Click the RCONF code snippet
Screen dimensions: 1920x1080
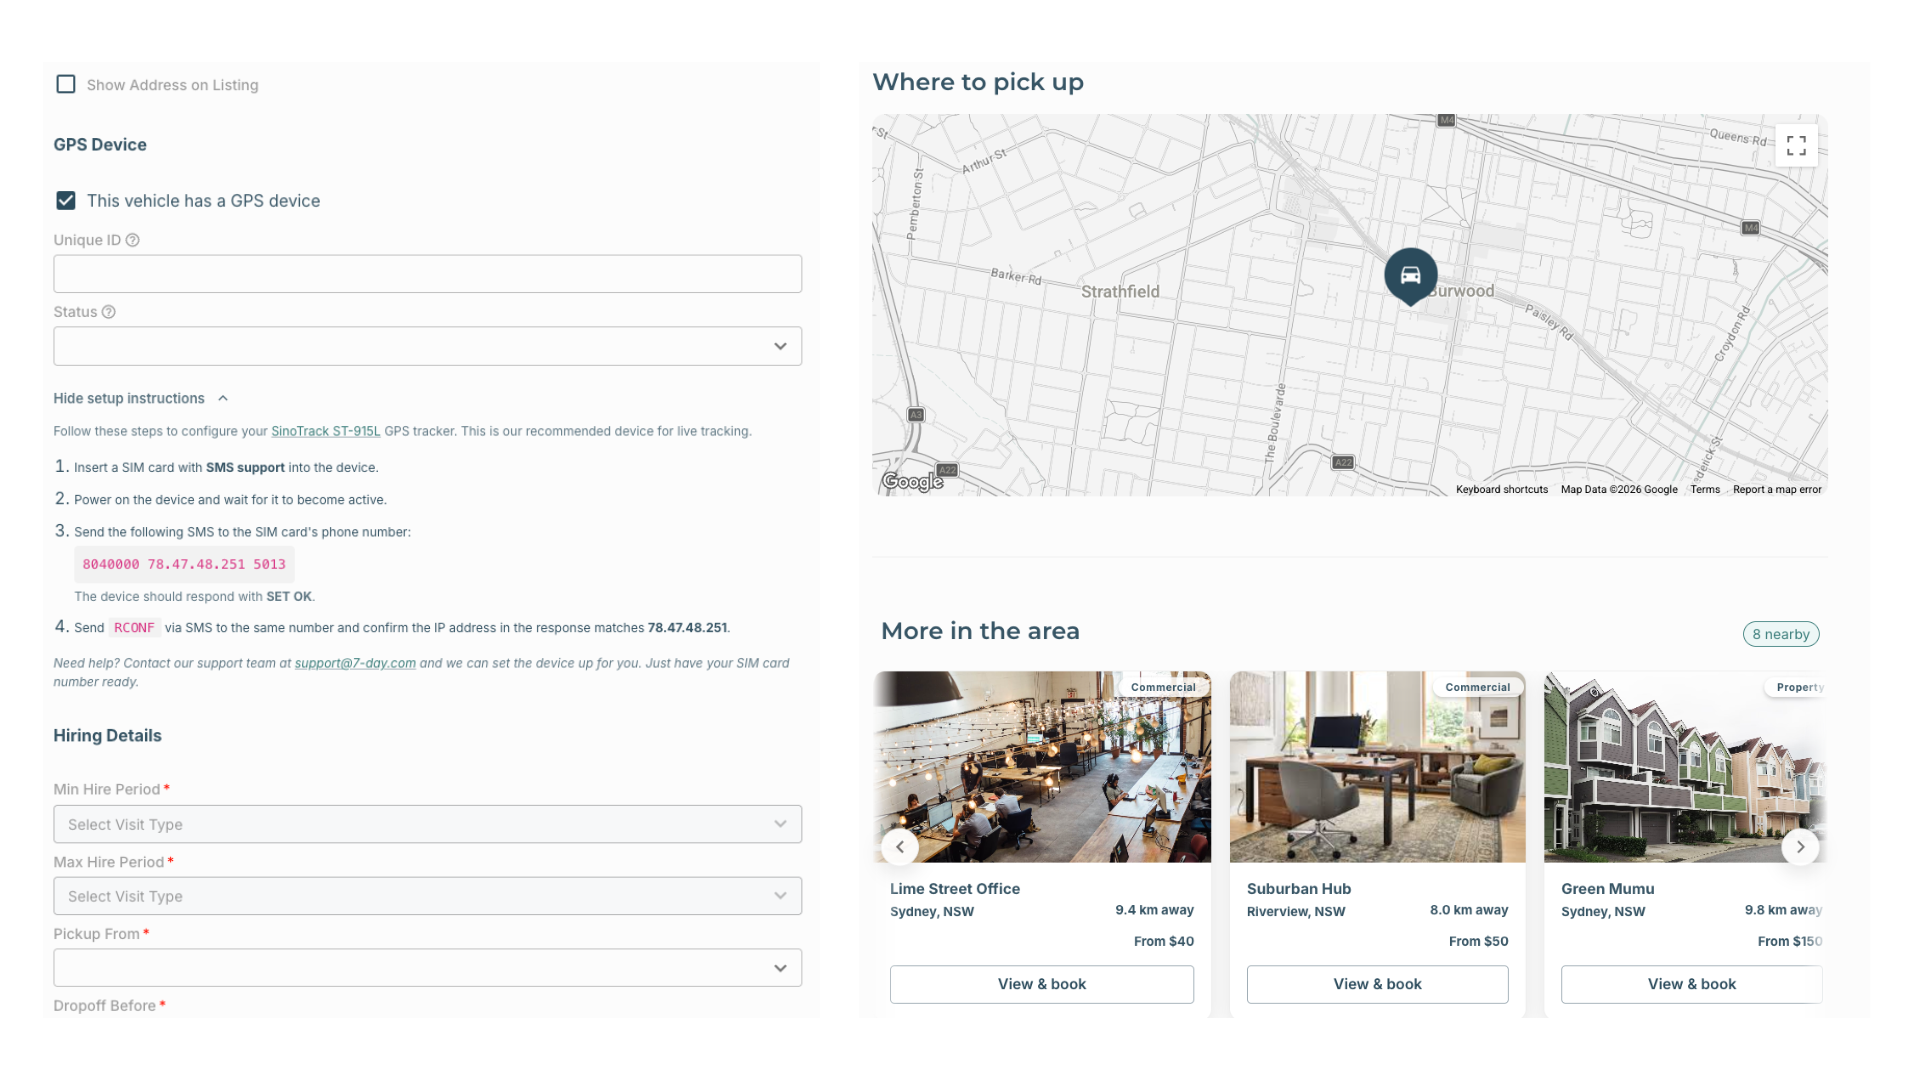click(134, 628)
